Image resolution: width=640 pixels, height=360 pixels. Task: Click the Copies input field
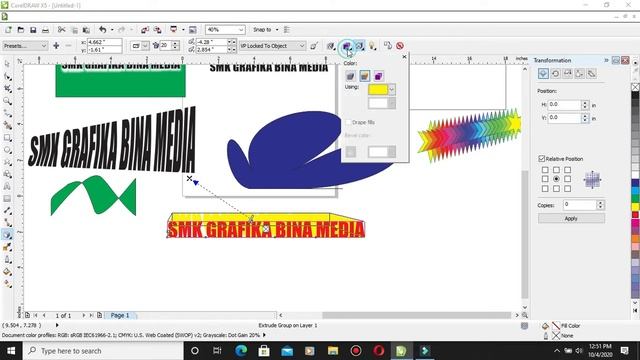coord(580,204)
